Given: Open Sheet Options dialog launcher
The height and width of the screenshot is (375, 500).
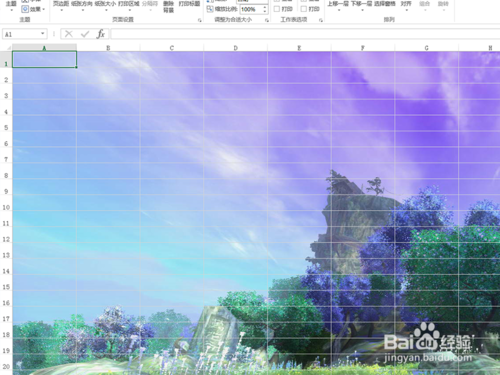Looking at the screenshot, I should (321, 20).
